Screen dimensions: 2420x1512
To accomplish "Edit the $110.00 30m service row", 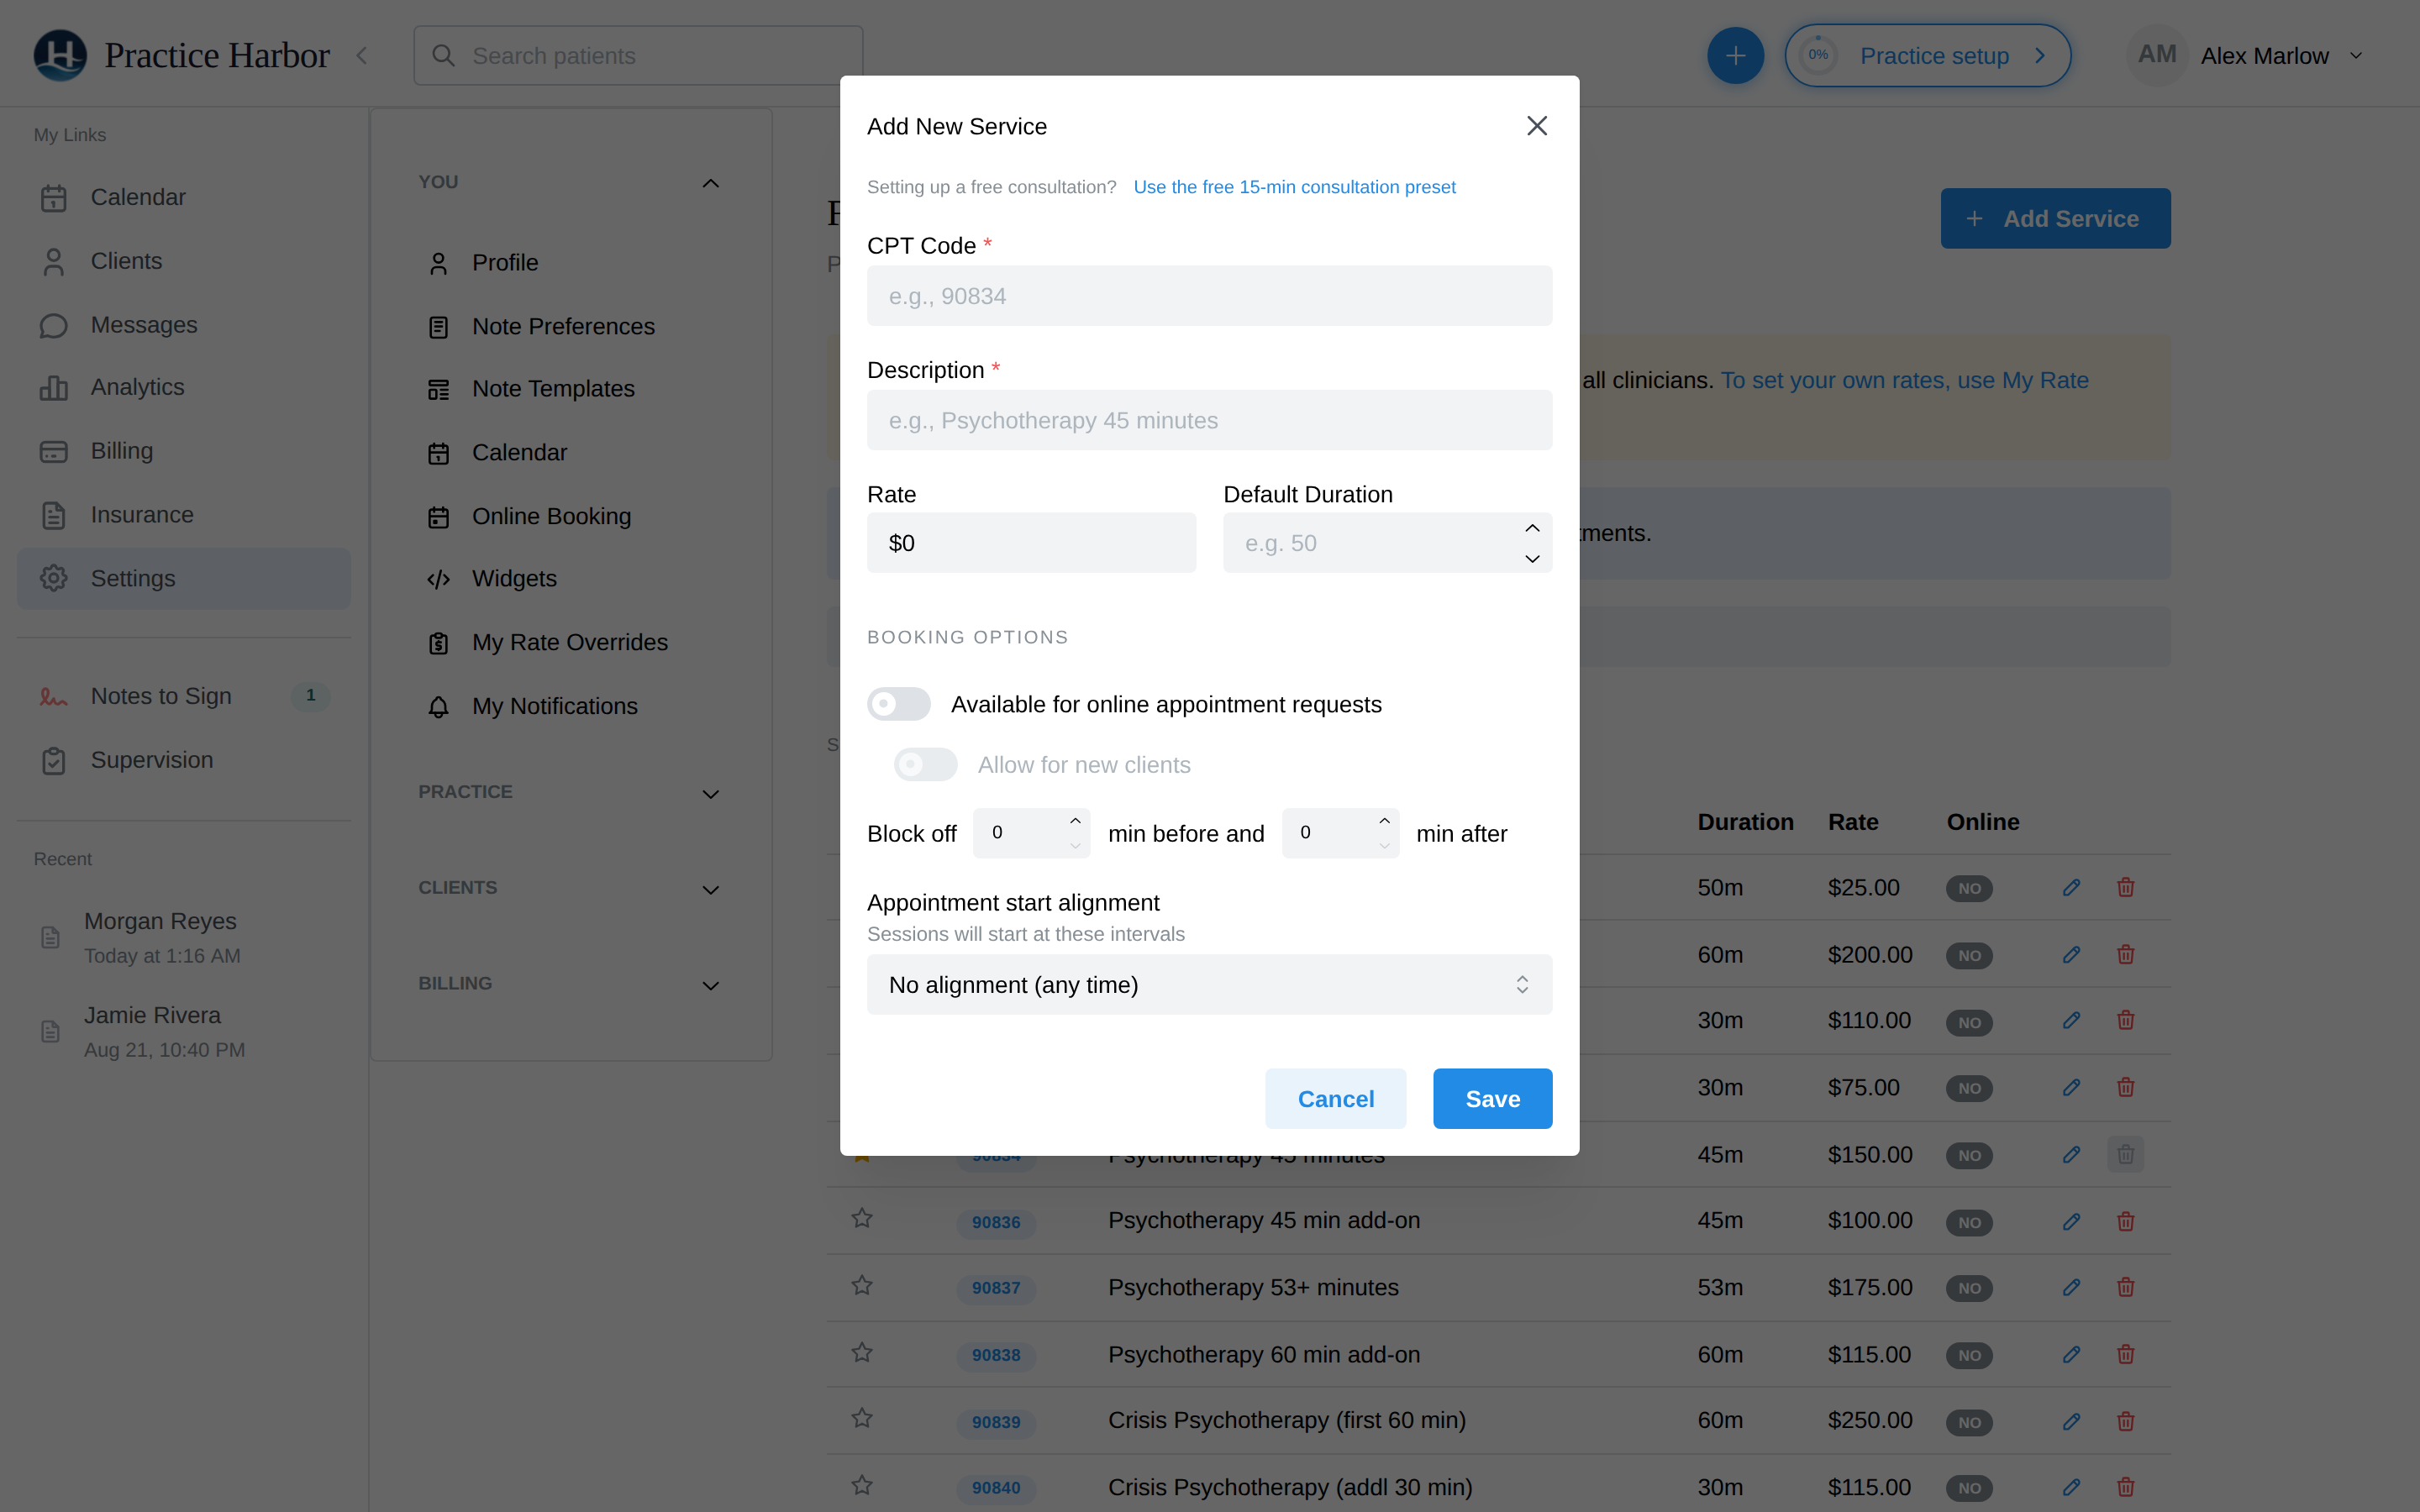I will pos(2071,1021).
